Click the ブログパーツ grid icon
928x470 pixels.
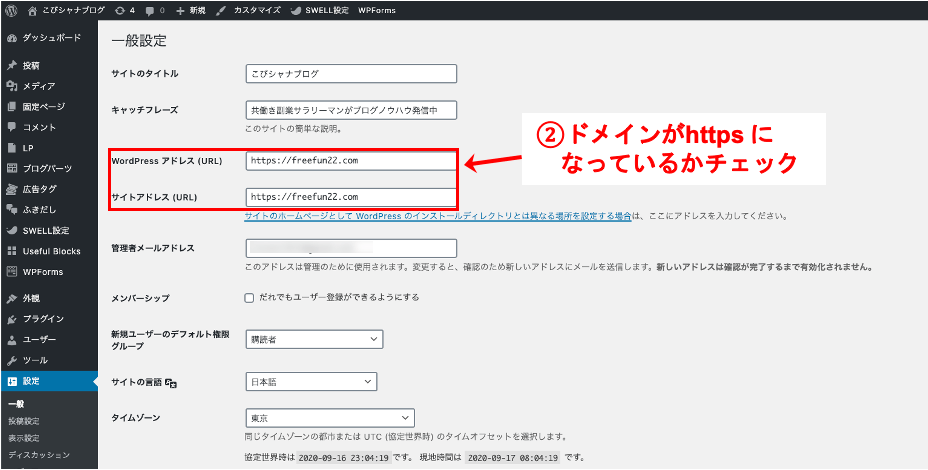pos(11,169)
